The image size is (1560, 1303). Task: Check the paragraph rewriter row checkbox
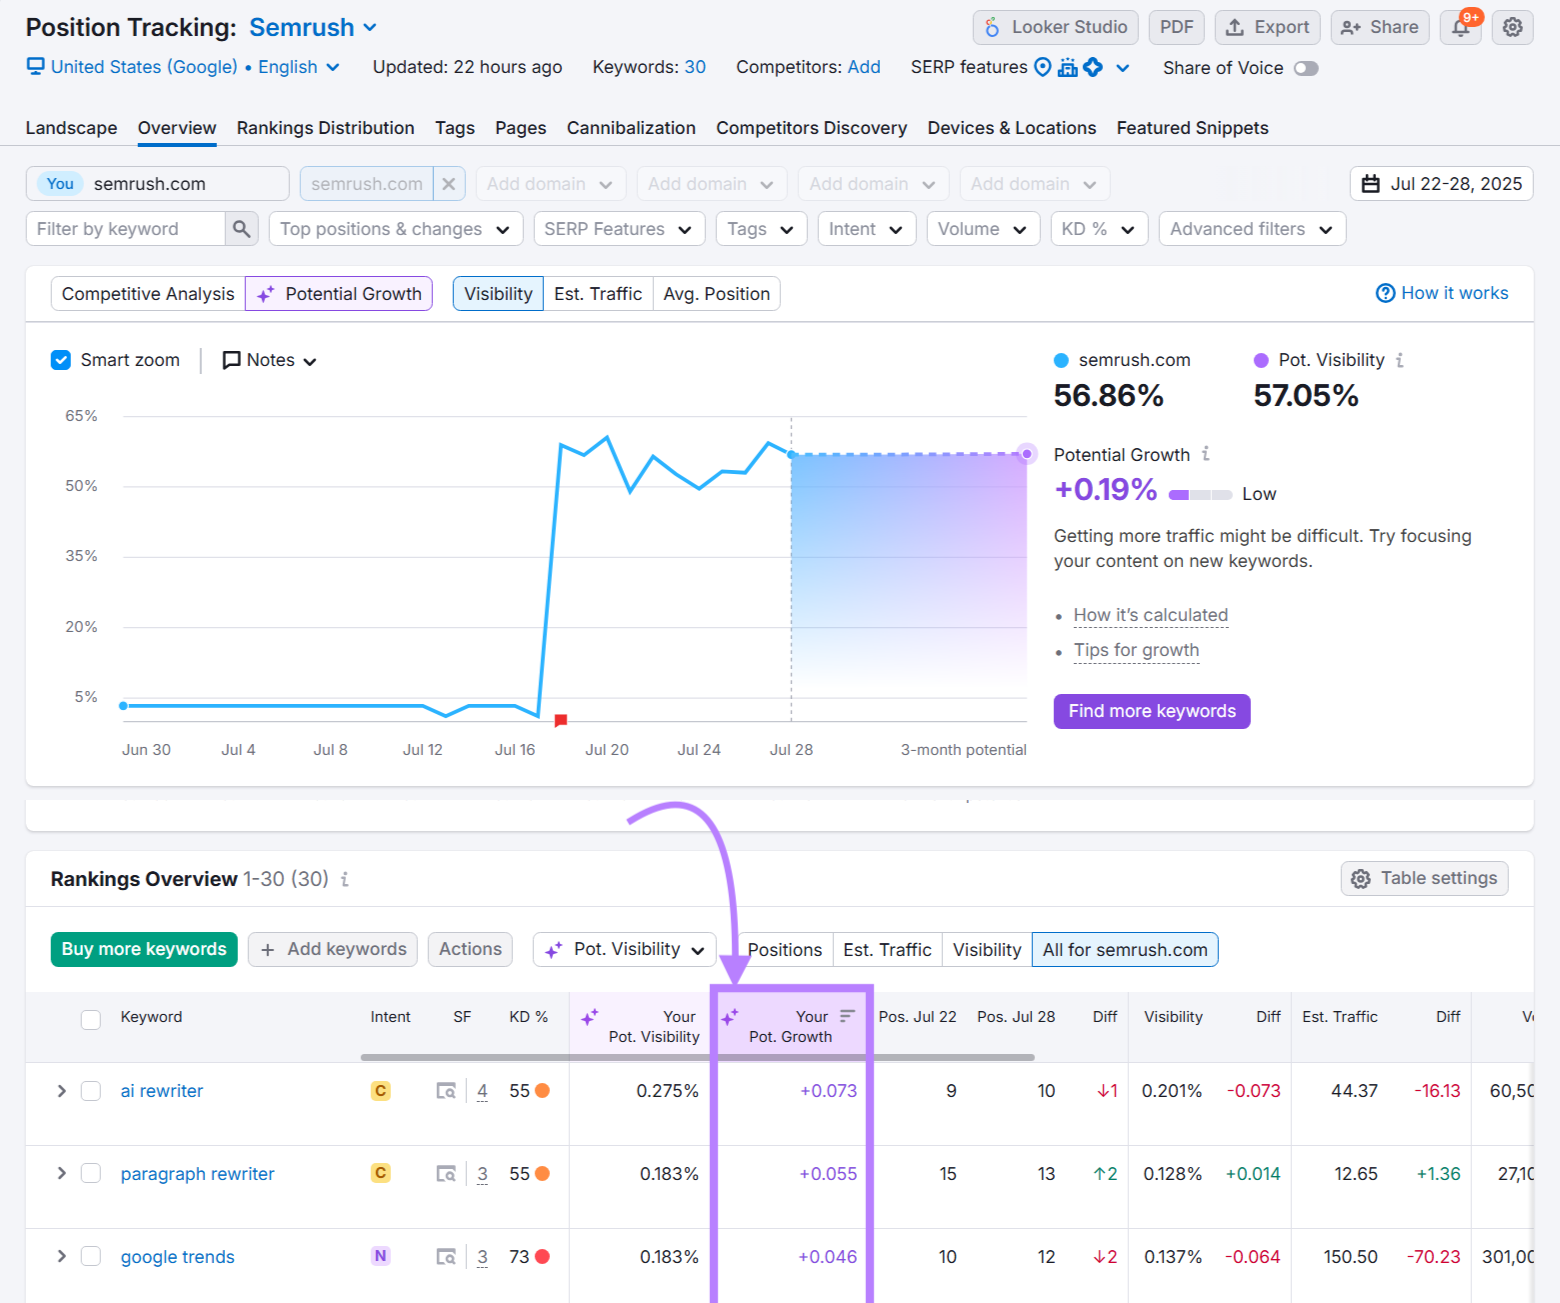pyautogui.click(x=91, y=1173)
